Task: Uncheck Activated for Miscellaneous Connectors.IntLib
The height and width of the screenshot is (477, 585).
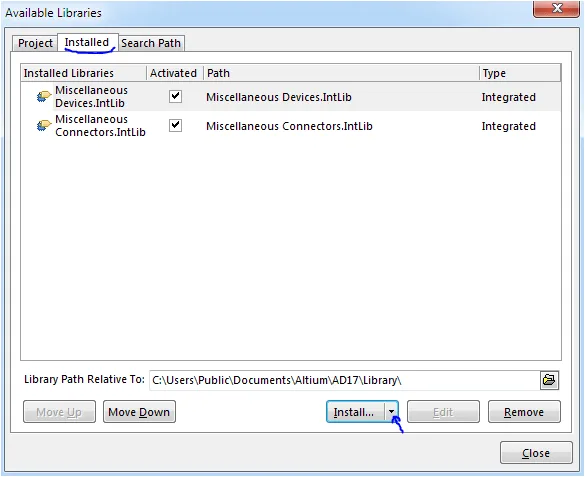Action: (x=175, y=126)
